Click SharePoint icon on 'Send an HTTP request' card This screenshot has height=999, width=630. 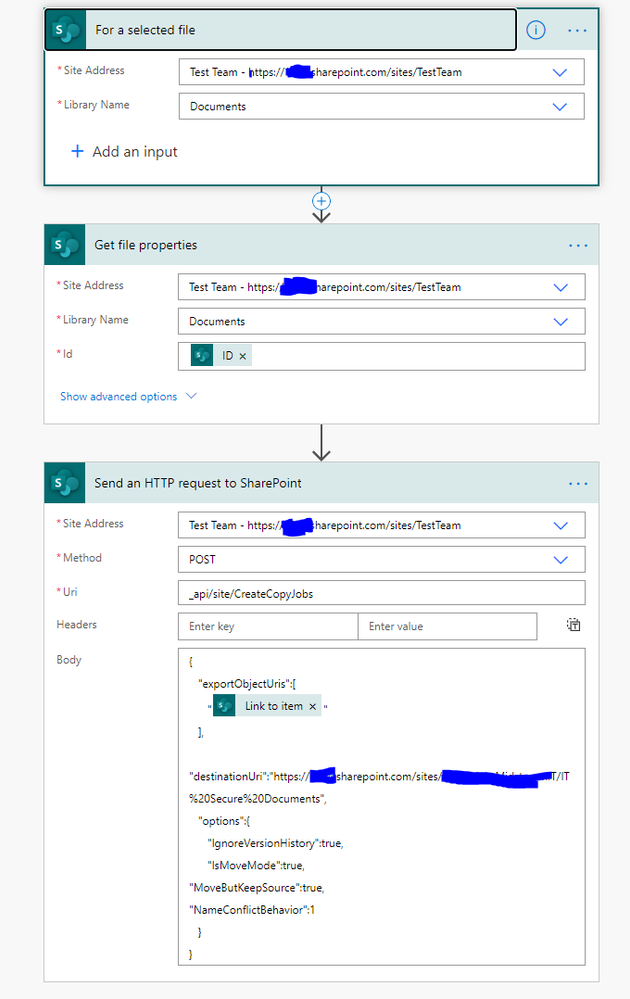[65, 483]
